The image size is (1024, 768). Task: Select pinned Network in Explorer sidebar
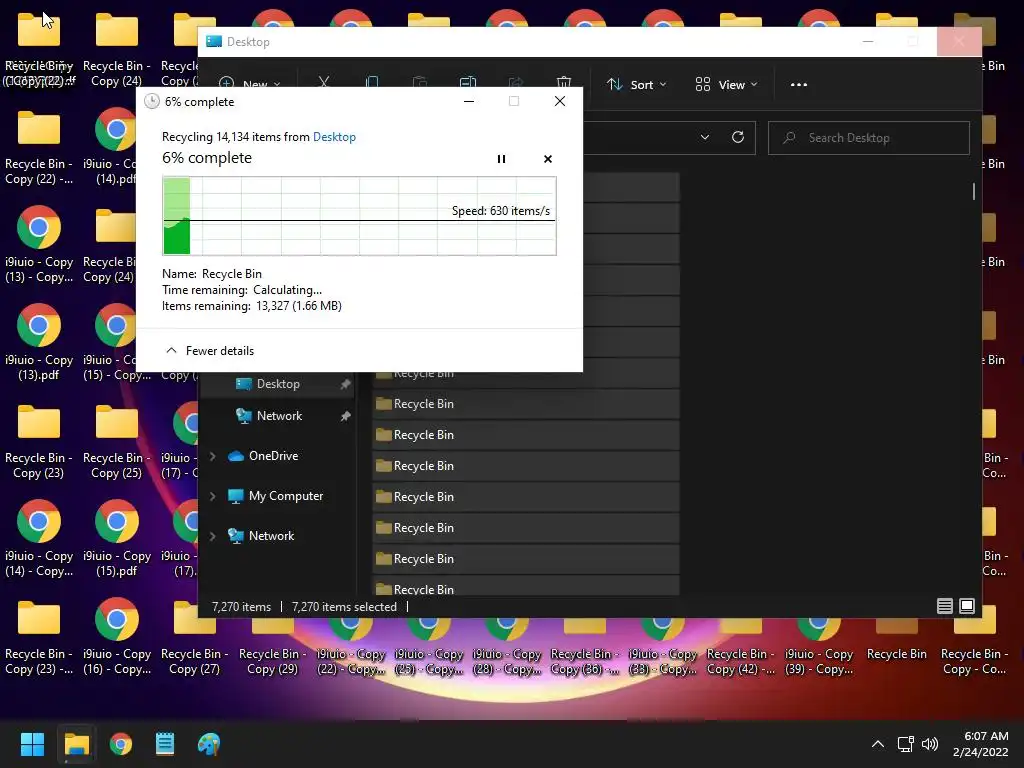(279, 416)
